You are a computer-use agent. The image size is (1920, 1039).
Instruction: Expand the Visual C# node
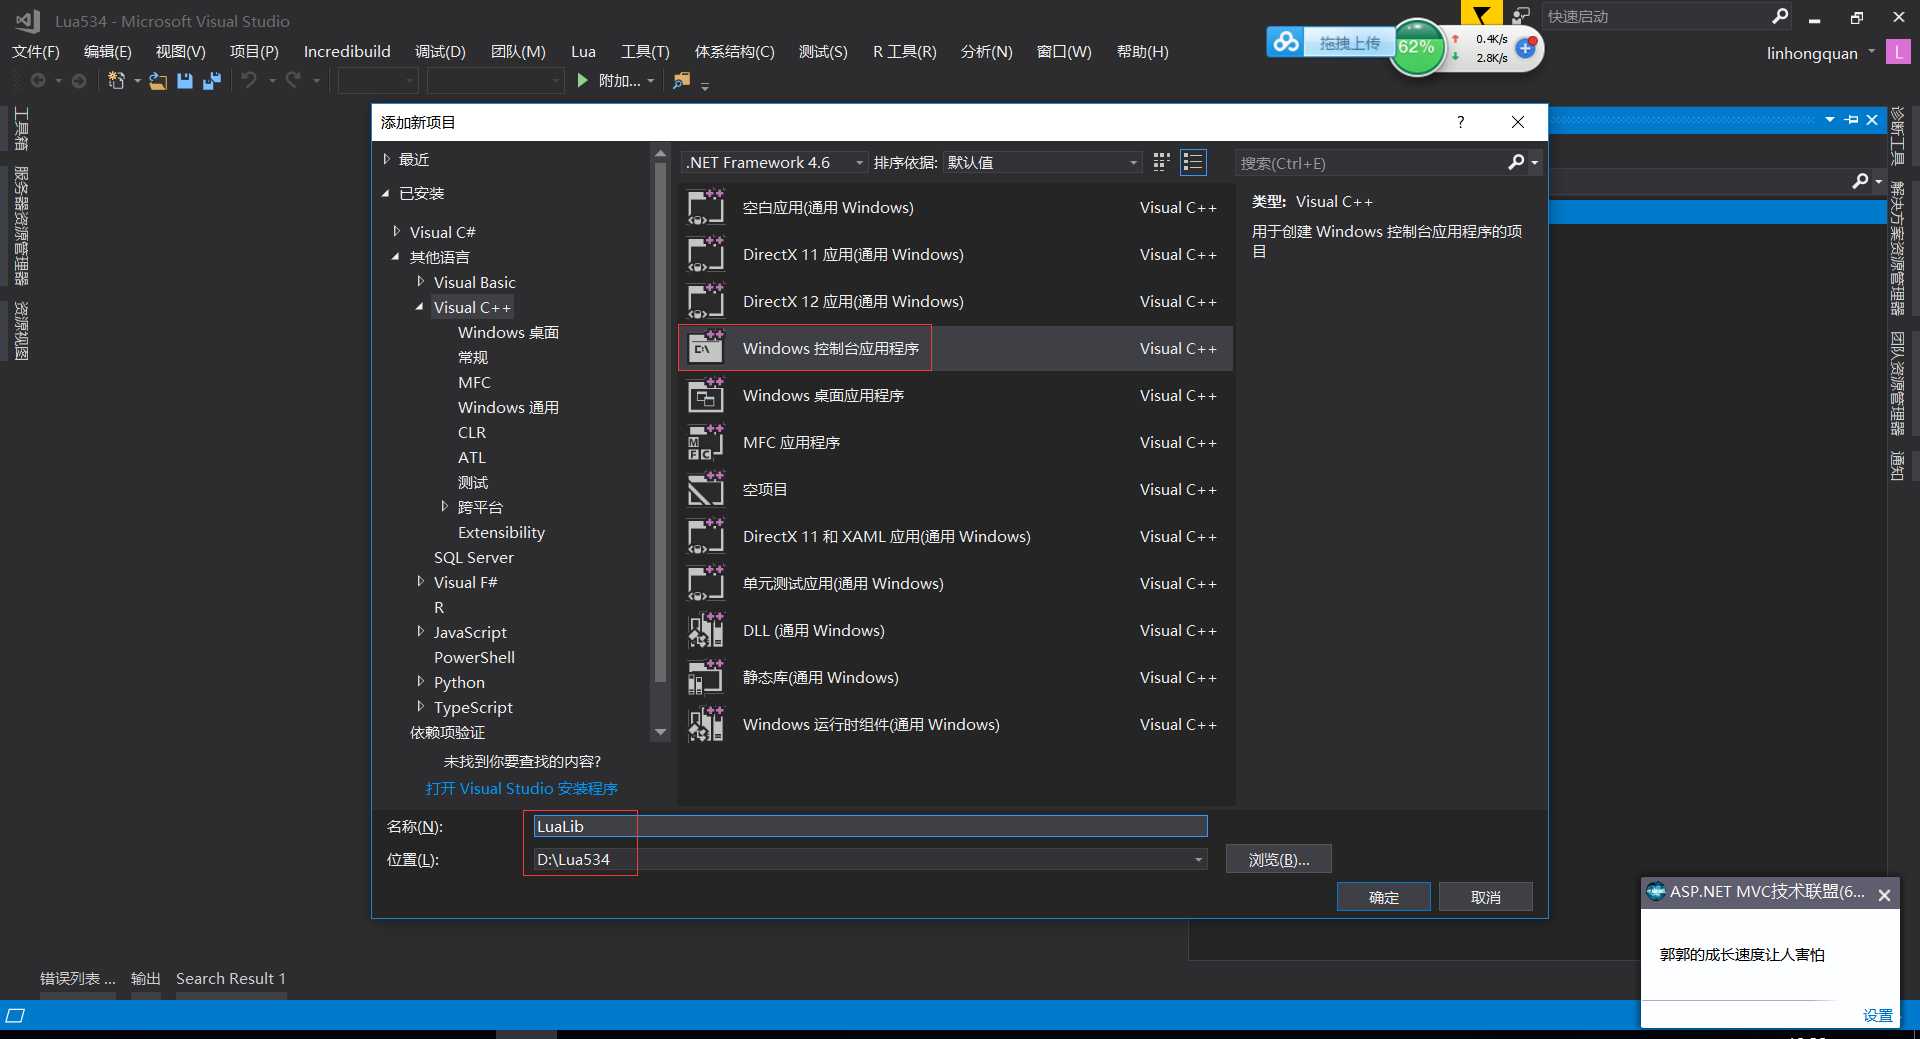[397, 231]
